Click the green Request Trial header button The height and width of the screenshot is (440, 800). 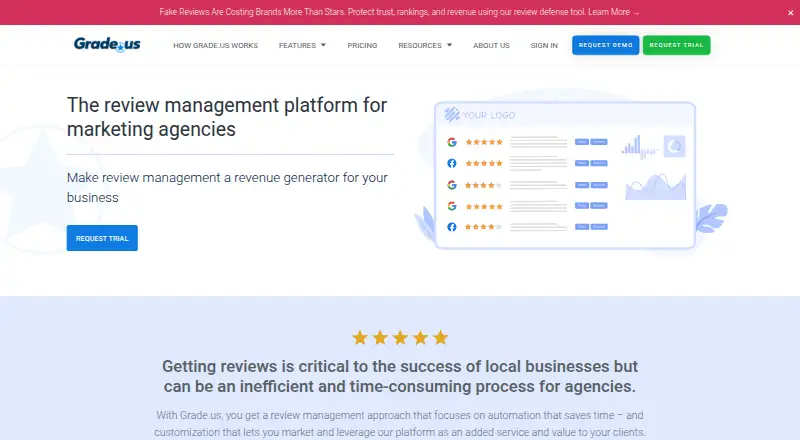click(x=677, y=45)
